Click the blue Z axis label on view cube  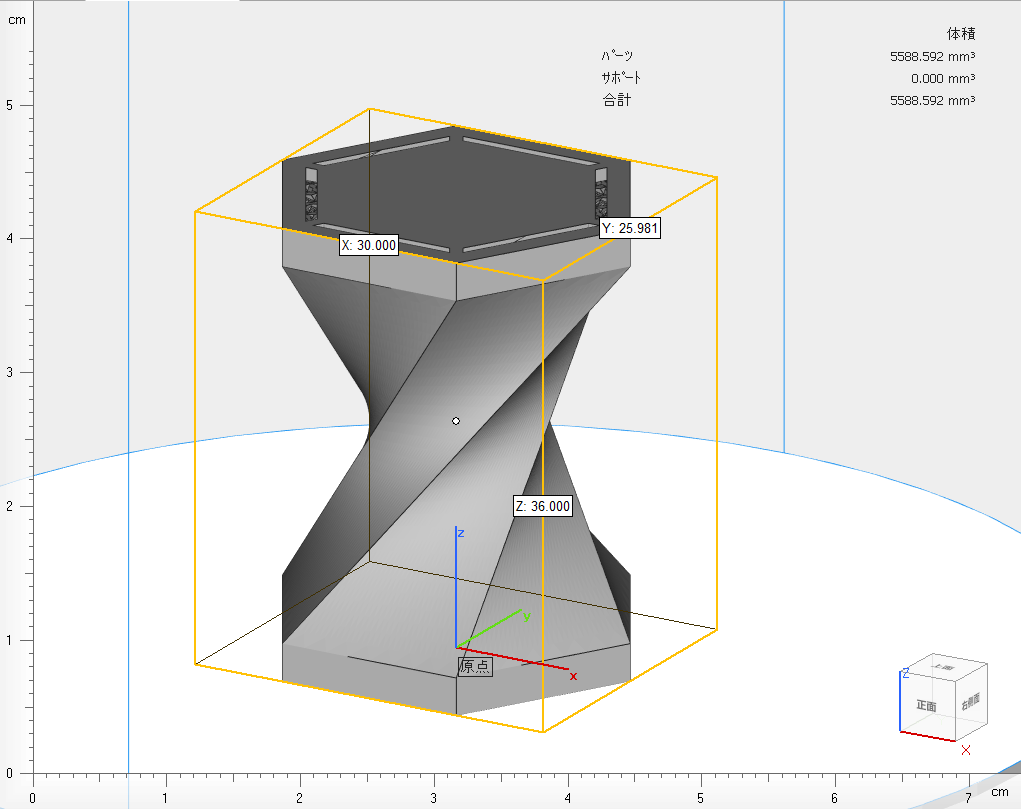[905, 673]
